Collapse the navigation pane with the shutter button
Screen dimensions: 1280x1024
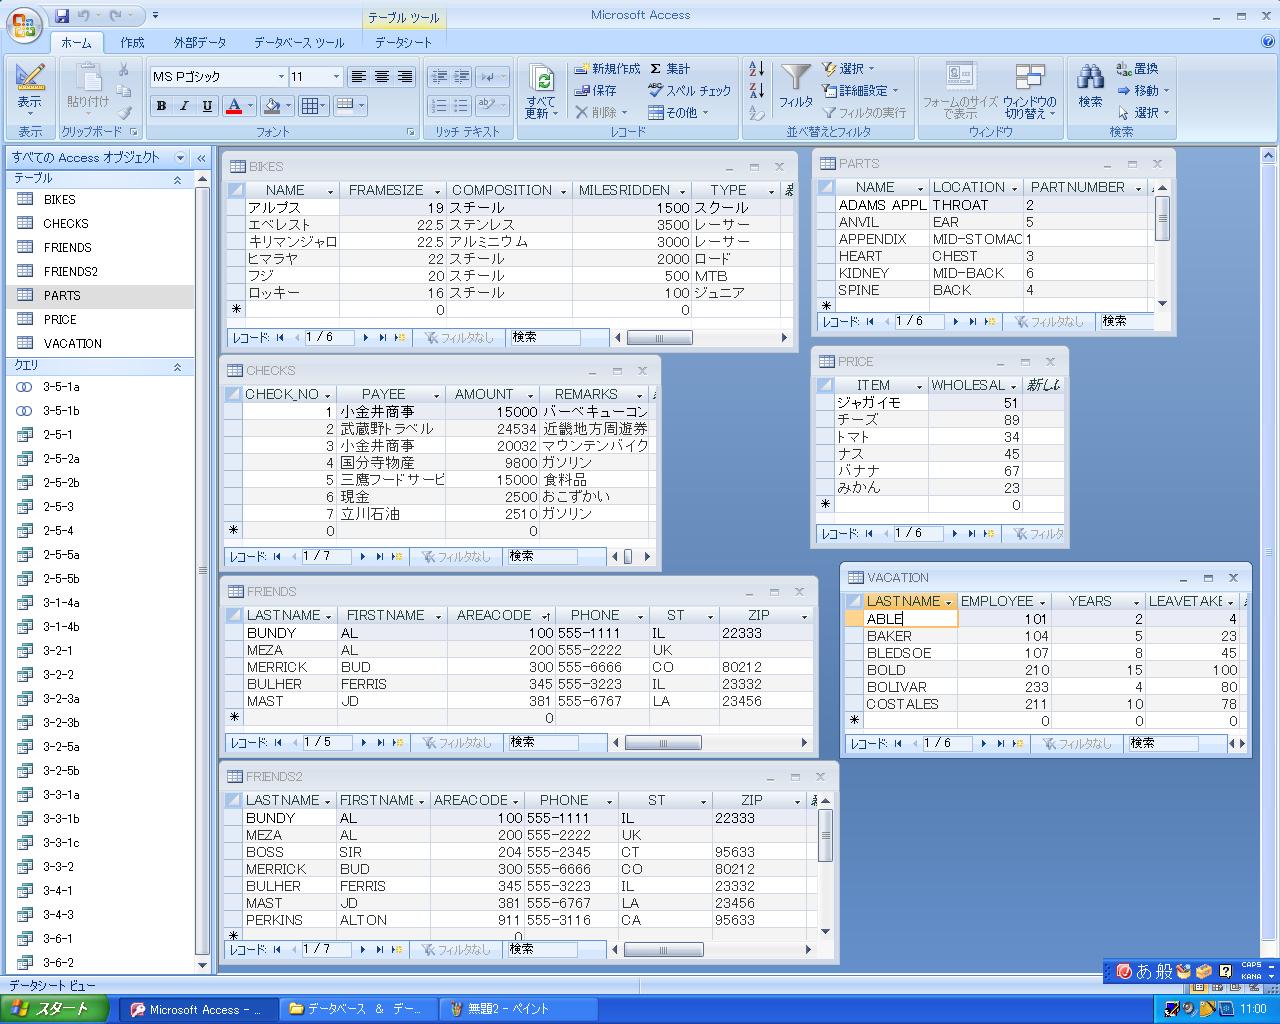[201, 158]
